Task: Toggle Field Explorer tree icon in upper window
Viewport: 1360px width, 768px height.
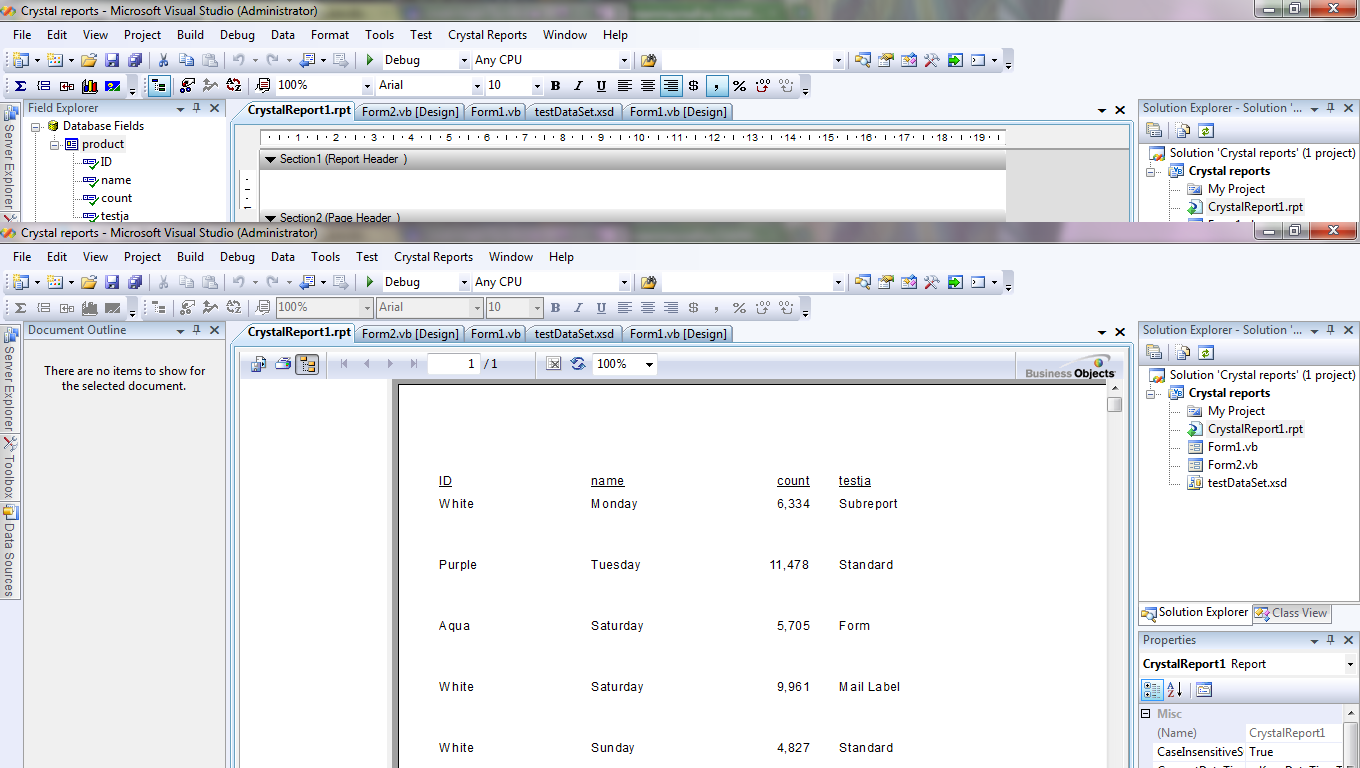Action: [159, 86]
